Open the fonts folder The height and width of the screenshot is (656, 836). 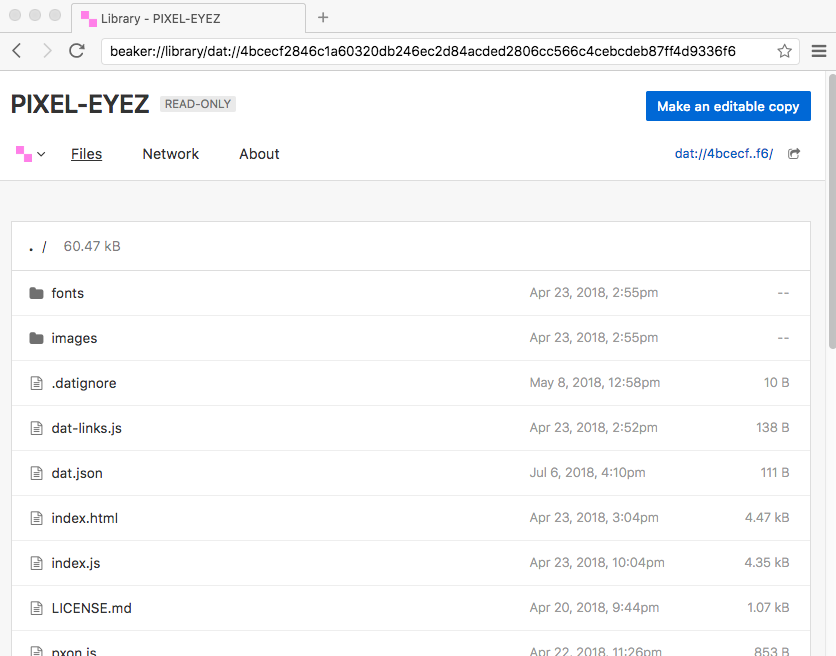click(68, 293)
